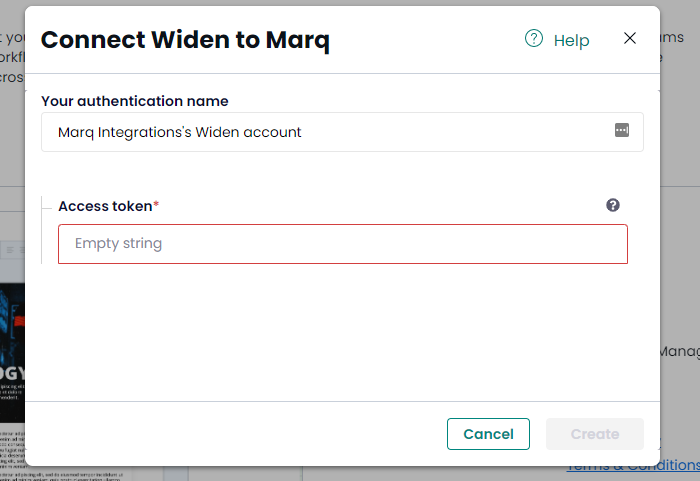Click the partially hidden Manag text on right
Image resolution: width=700 pixels, height=481 pixels.
pyautogui.click(x=680, y=351)
